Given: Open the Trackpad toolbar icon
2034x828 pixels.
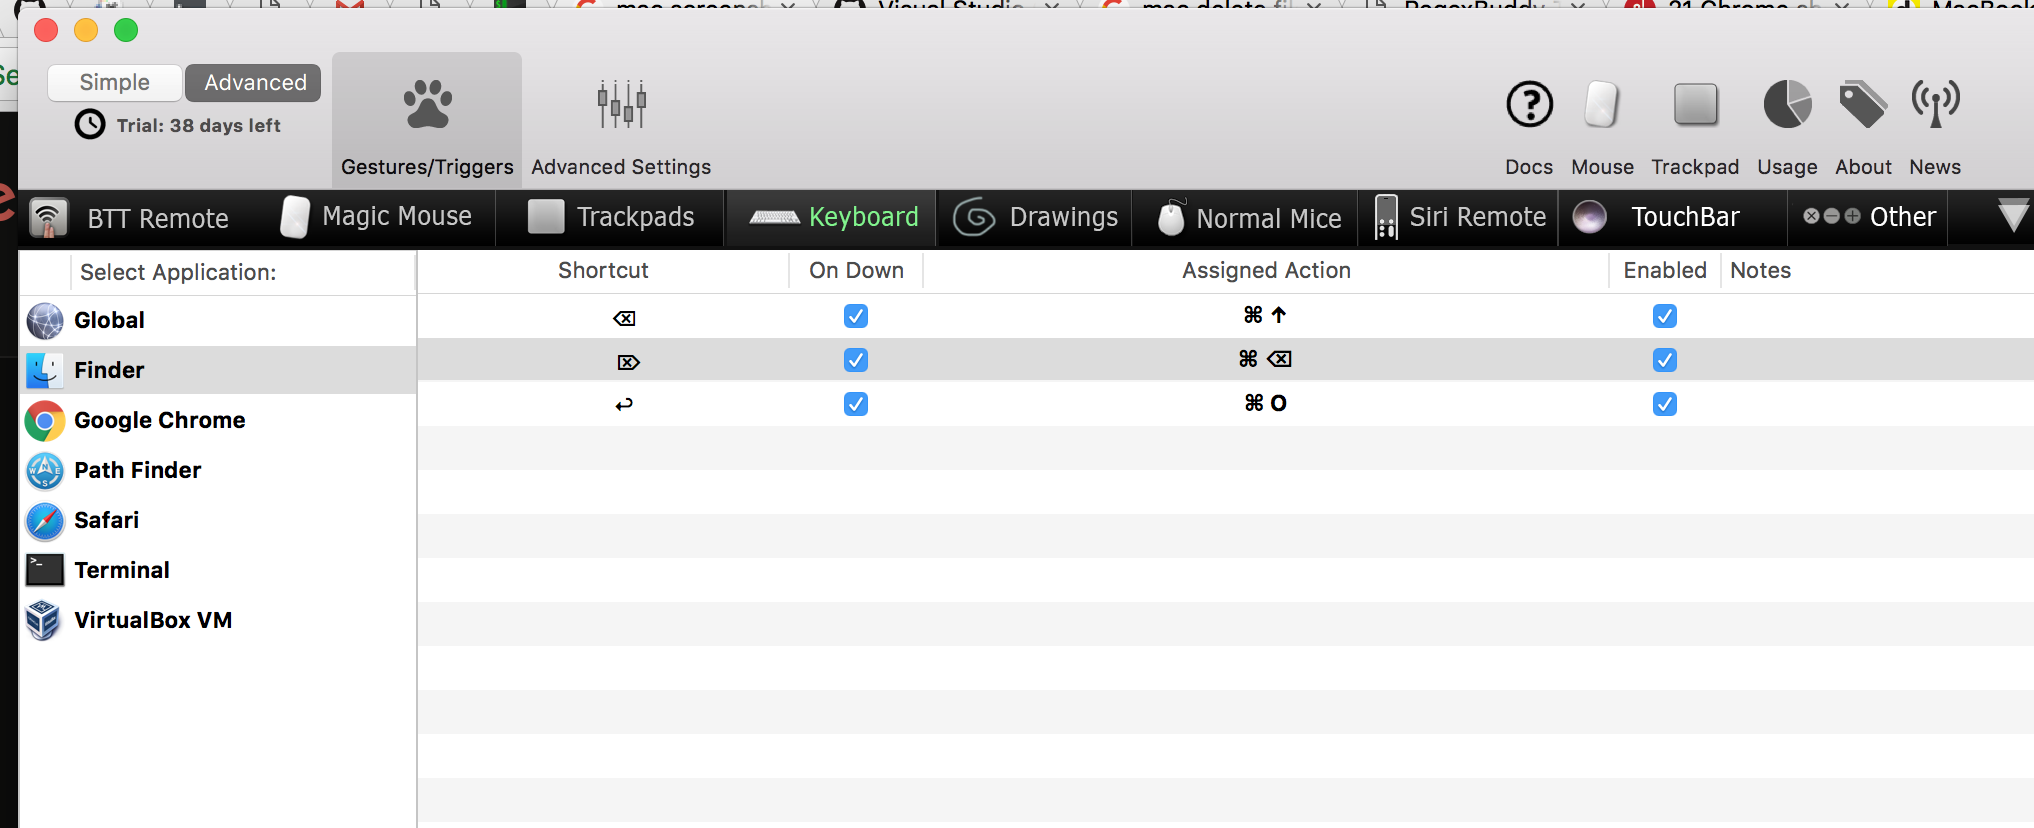Looking at the screenshot, I should 1695,104.
